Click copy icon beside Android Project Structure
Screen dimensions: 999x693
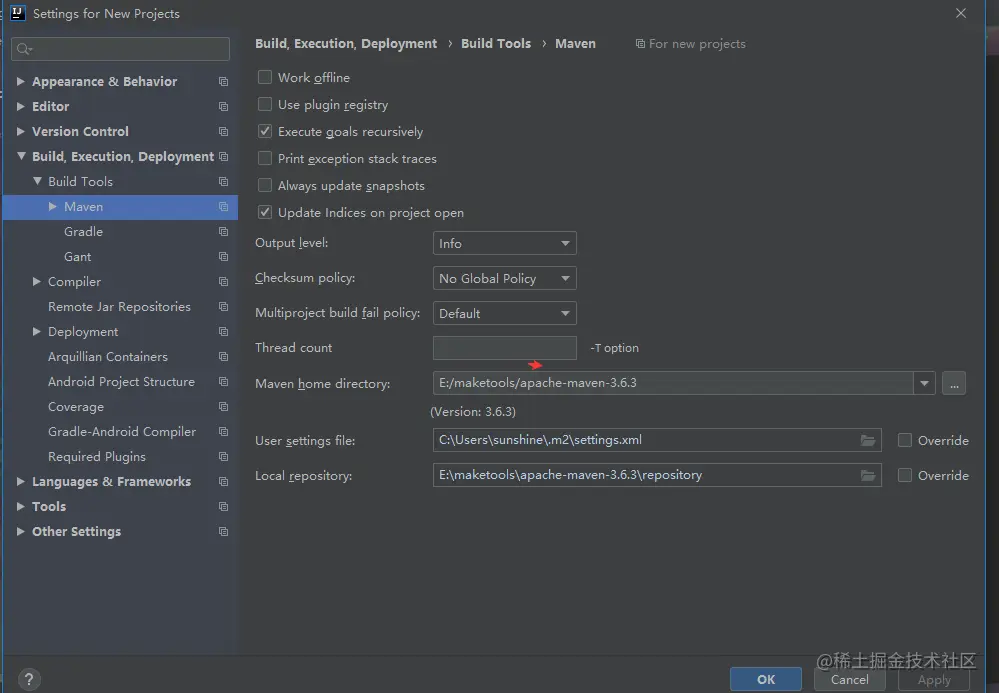tap(223, 382)
